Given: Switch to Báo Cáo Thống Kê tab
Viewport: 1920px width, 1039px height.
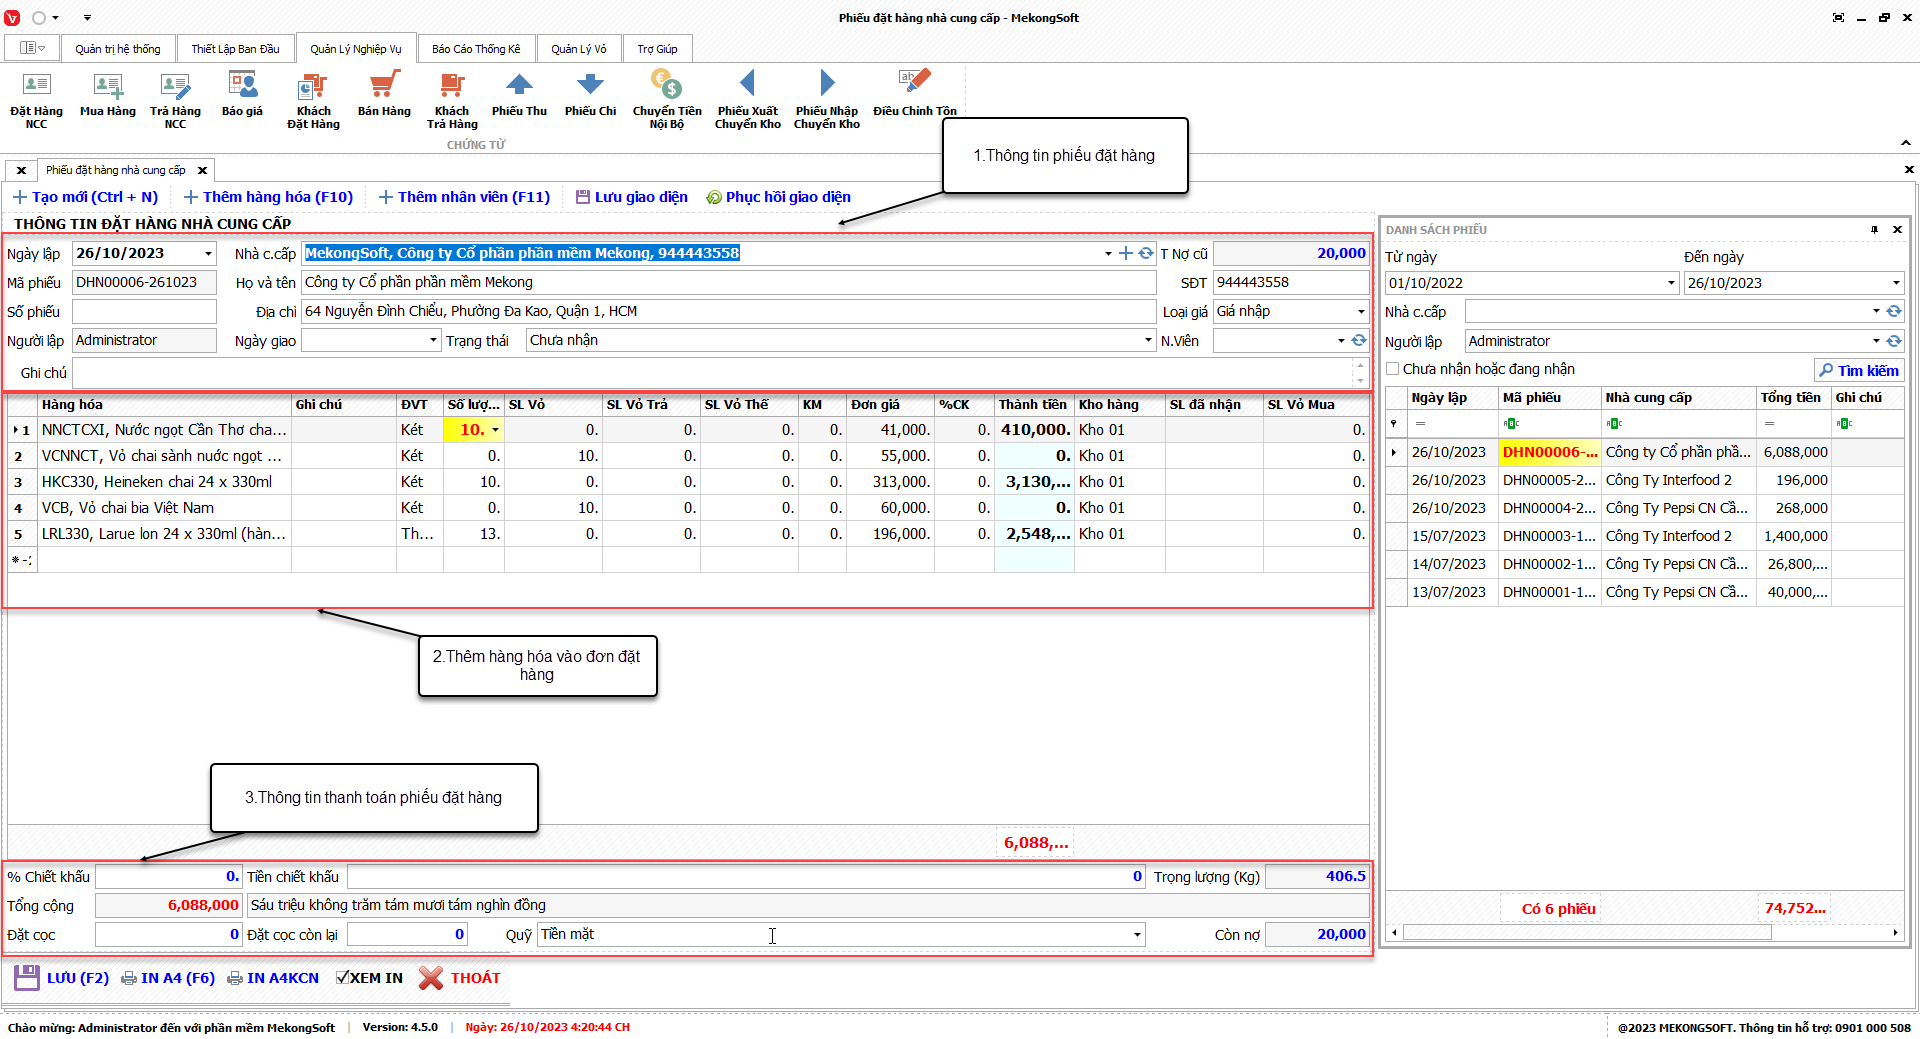Looking at the screenshot, I should pos(476,49).
